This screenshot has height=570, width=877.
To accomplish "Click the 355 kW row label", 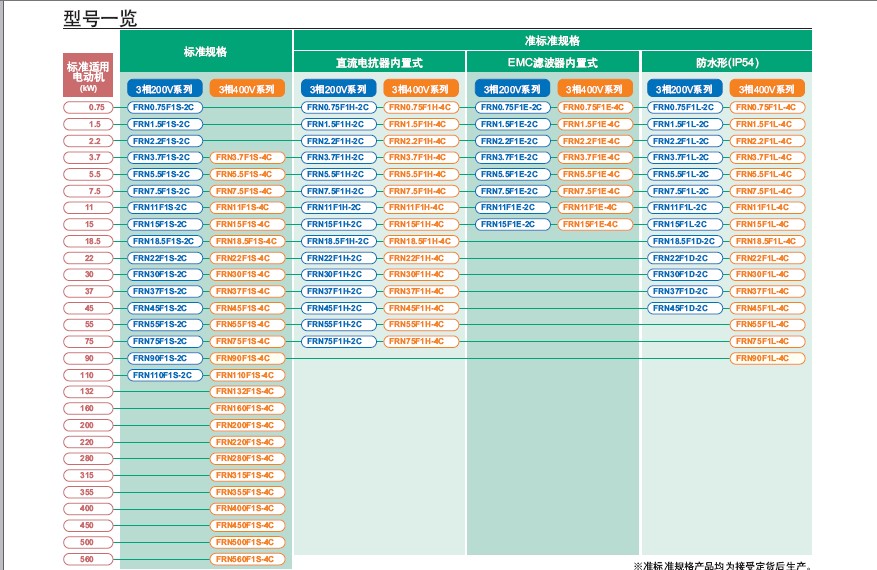I will 88,492.
